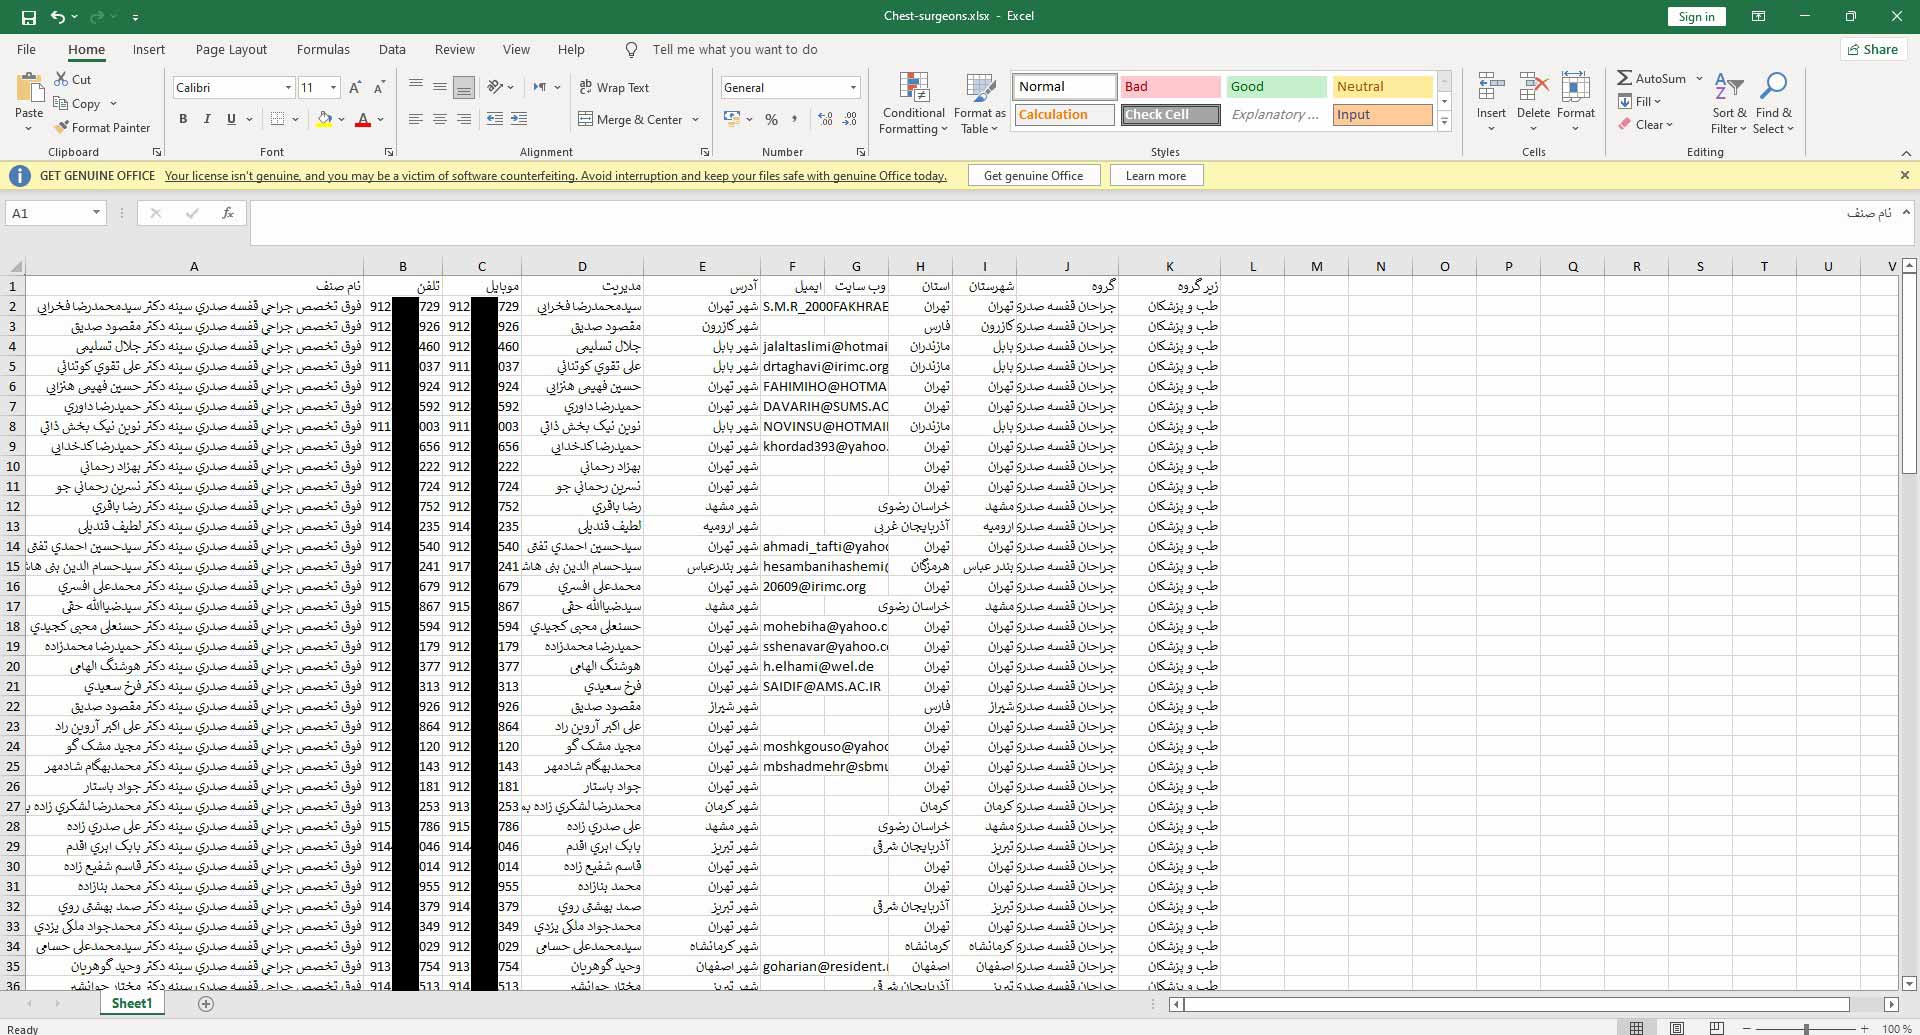This screenshot has width=1920, height=1035.
Task: Expand the number format General dropdown
Action: [852, 88]
